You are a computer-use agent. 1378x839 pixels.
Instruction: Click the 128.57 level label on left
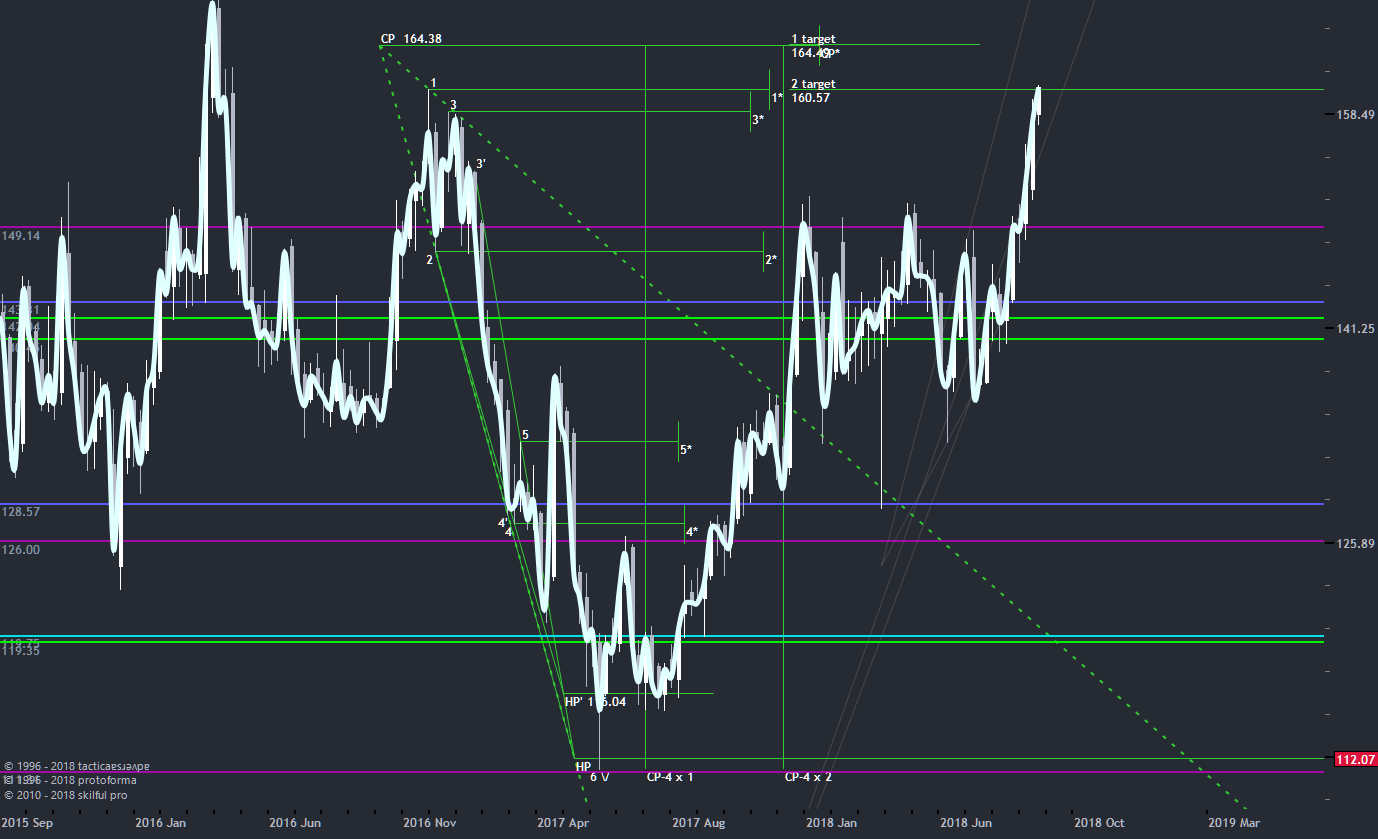point(21,511)
